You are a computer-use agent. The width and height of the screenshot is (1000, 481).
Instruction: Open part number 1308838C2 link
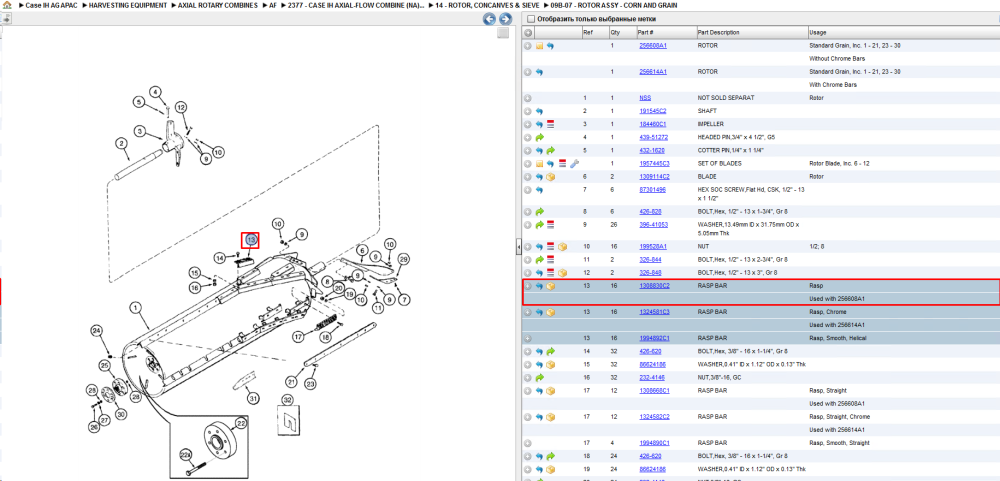[x=654, y=286]
